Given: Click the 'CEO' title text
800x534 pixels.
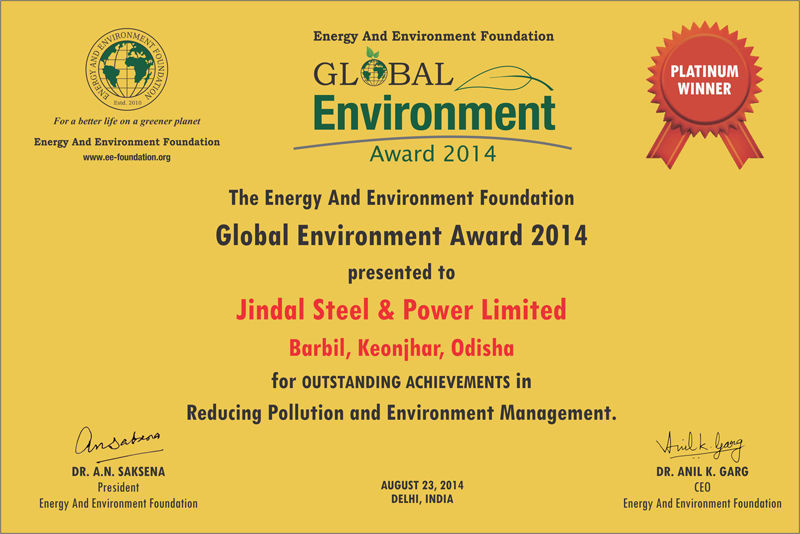Looking at the screenshot, I should click(x=703, y=488).
